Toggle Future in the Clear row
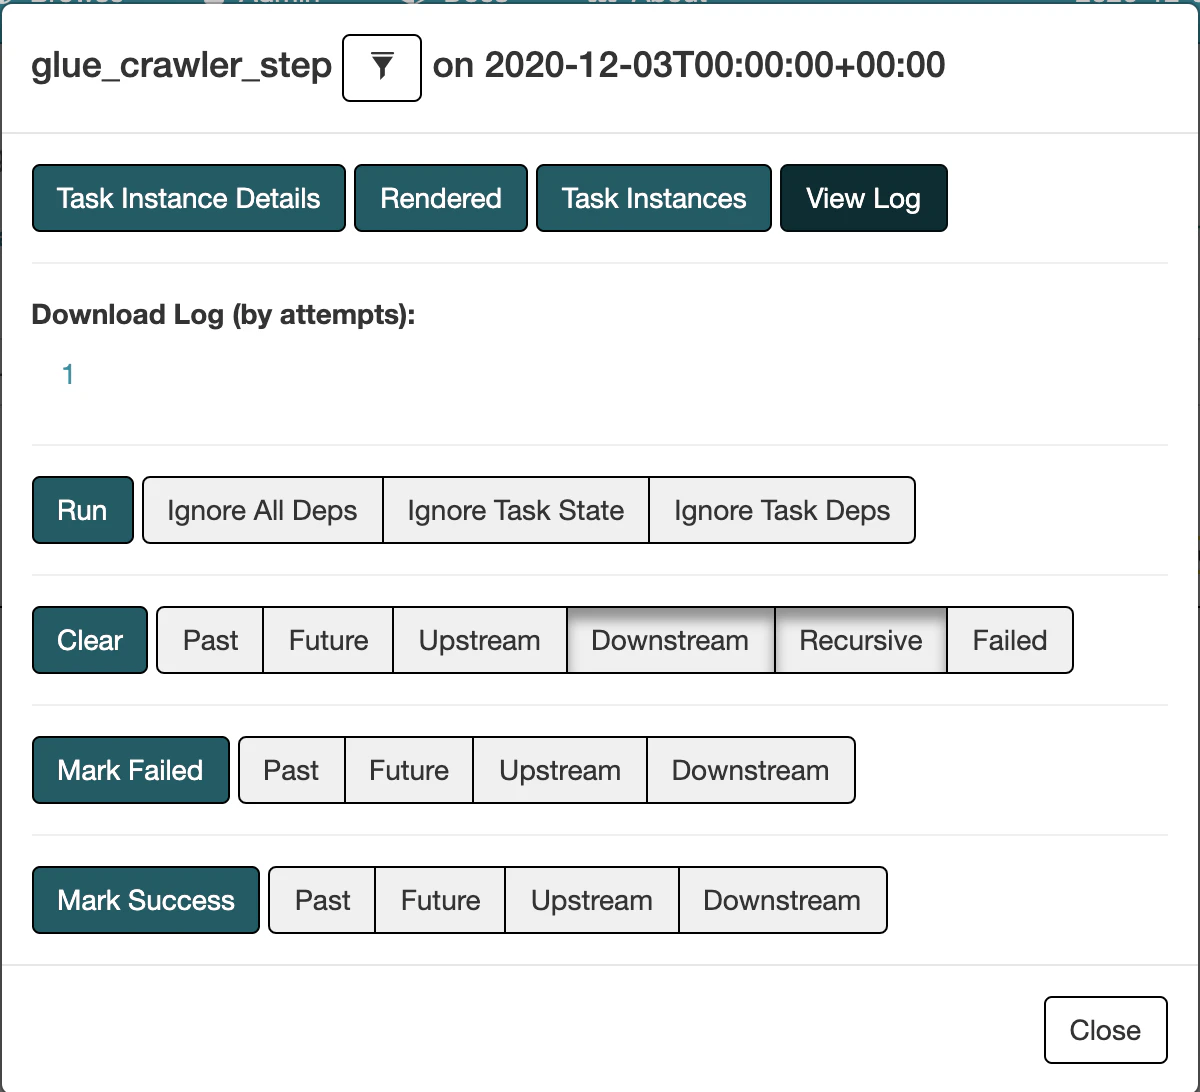 click(329, 640)
